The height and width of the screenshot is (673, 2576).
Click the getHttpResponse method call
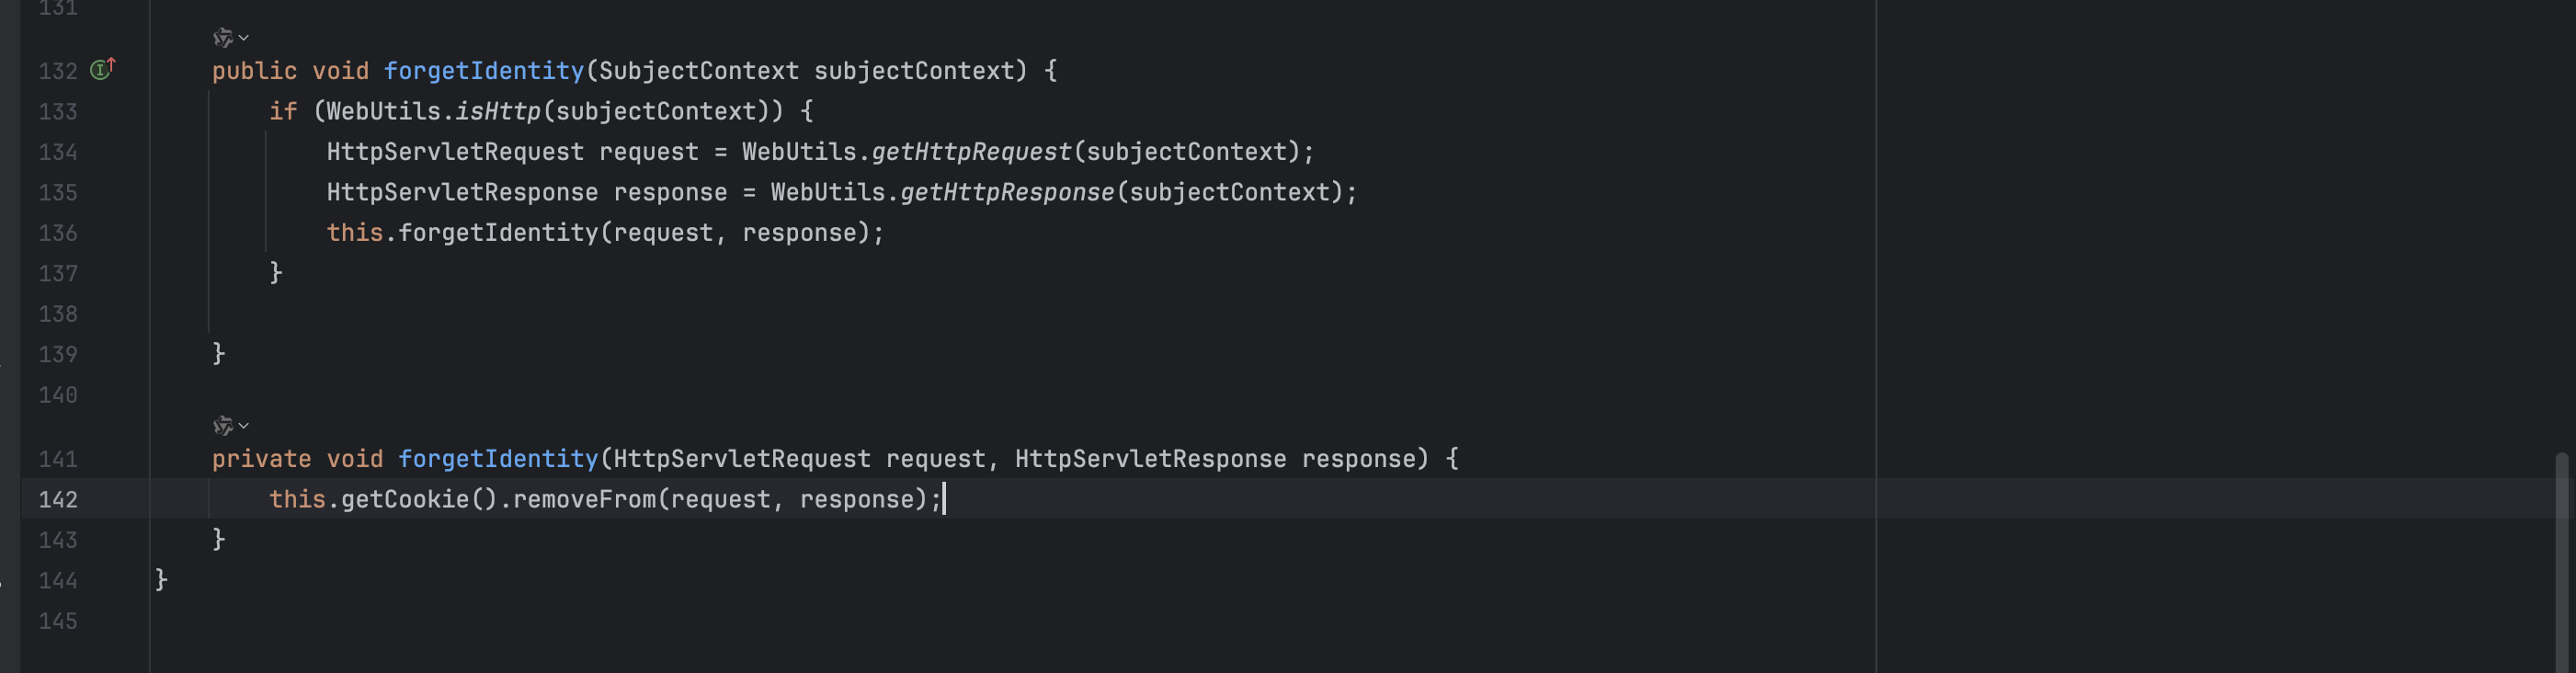(x=1006, y=192)
